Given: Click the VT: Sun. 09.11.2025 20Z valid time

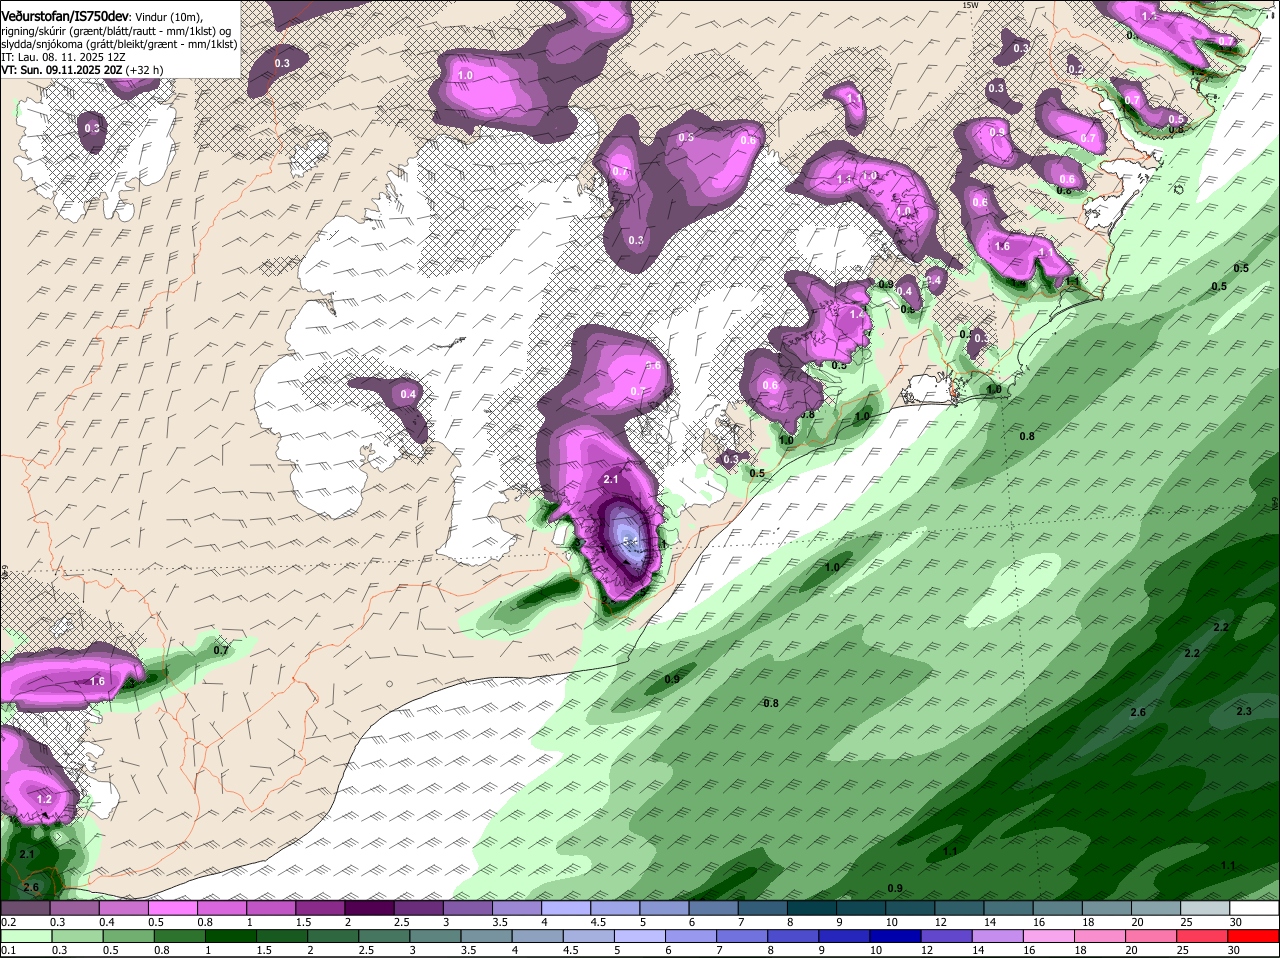Looking at the screenshot, I should pyautogui.click(x=61, y=70).
